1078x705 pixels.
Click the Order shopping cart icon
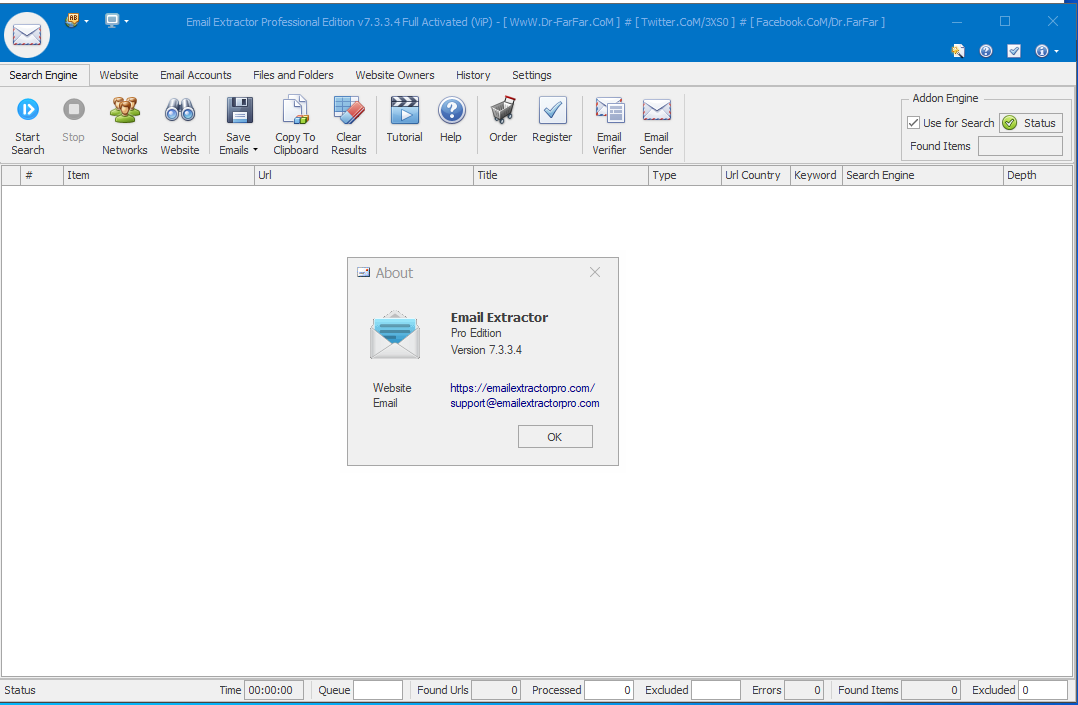[x=503, y=111]
